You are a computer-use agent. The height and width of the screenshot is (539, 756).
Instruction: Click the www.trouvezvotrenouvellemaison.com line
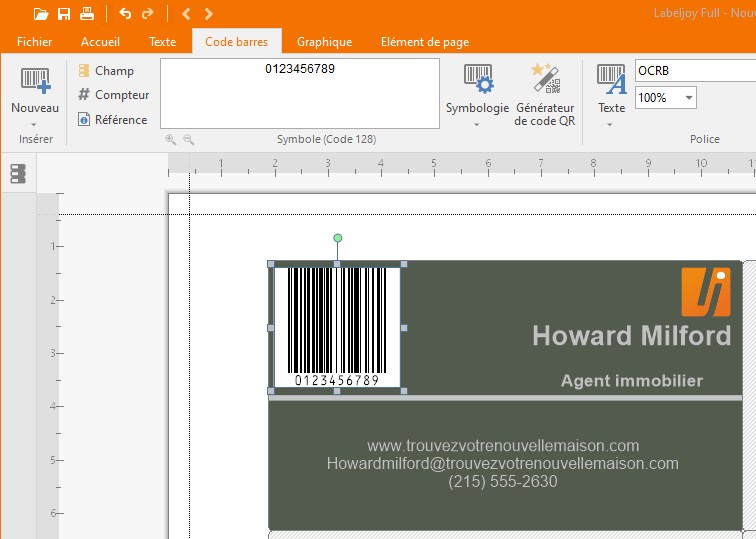point(503,445)
